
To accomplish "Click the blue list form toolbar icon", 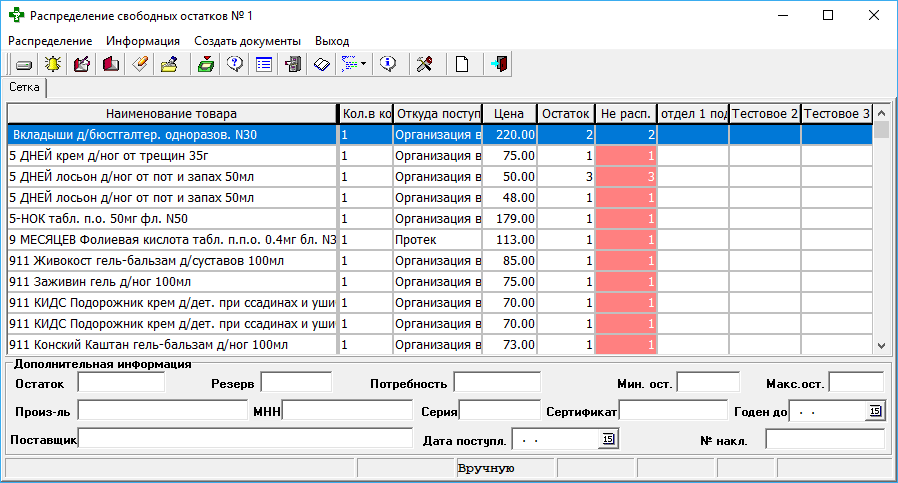I will click(x=264, y=64).
